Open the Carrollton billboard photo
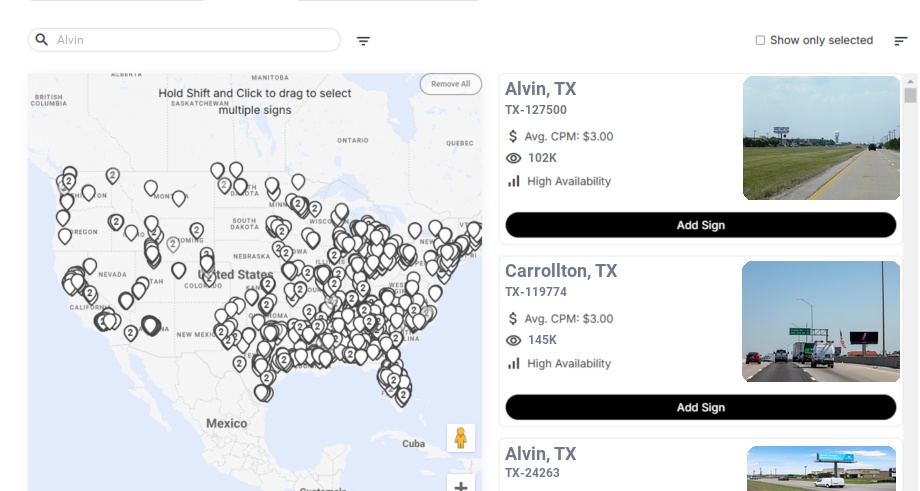920x491 pixels. tap(821, 321)
